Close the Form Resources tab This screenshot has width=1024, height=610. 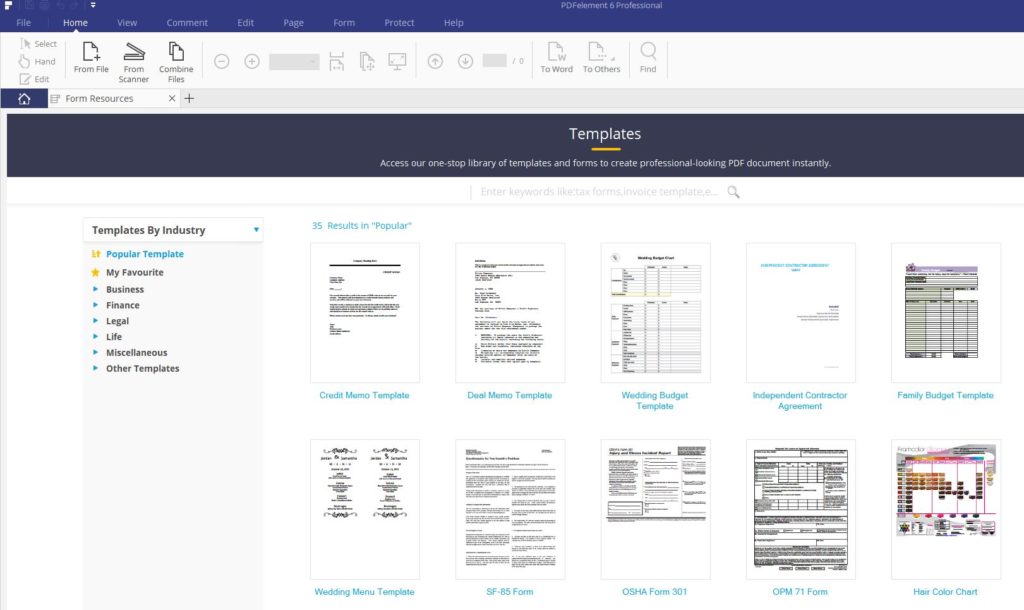(172, 99)
